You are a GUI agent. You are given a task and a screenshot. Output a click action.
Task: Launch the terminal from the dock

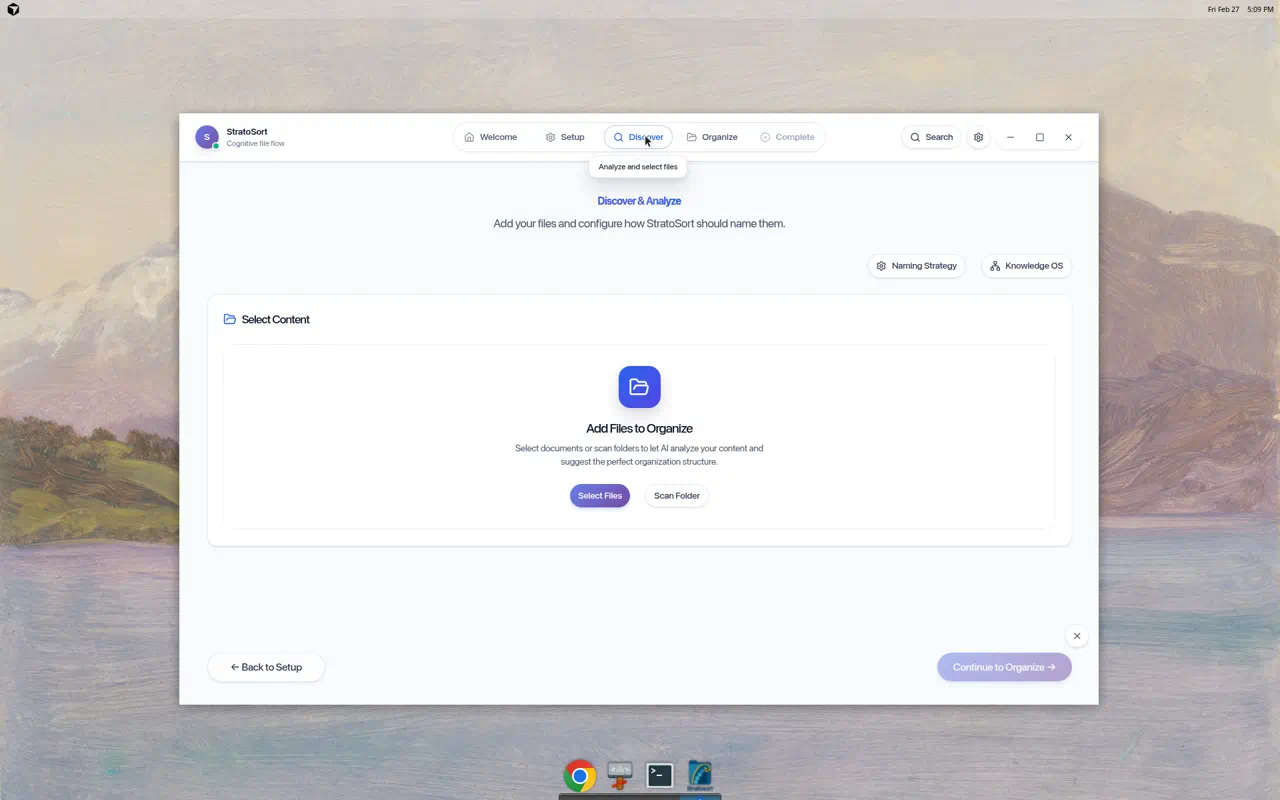pyautogui.click(x=659, y=775)
